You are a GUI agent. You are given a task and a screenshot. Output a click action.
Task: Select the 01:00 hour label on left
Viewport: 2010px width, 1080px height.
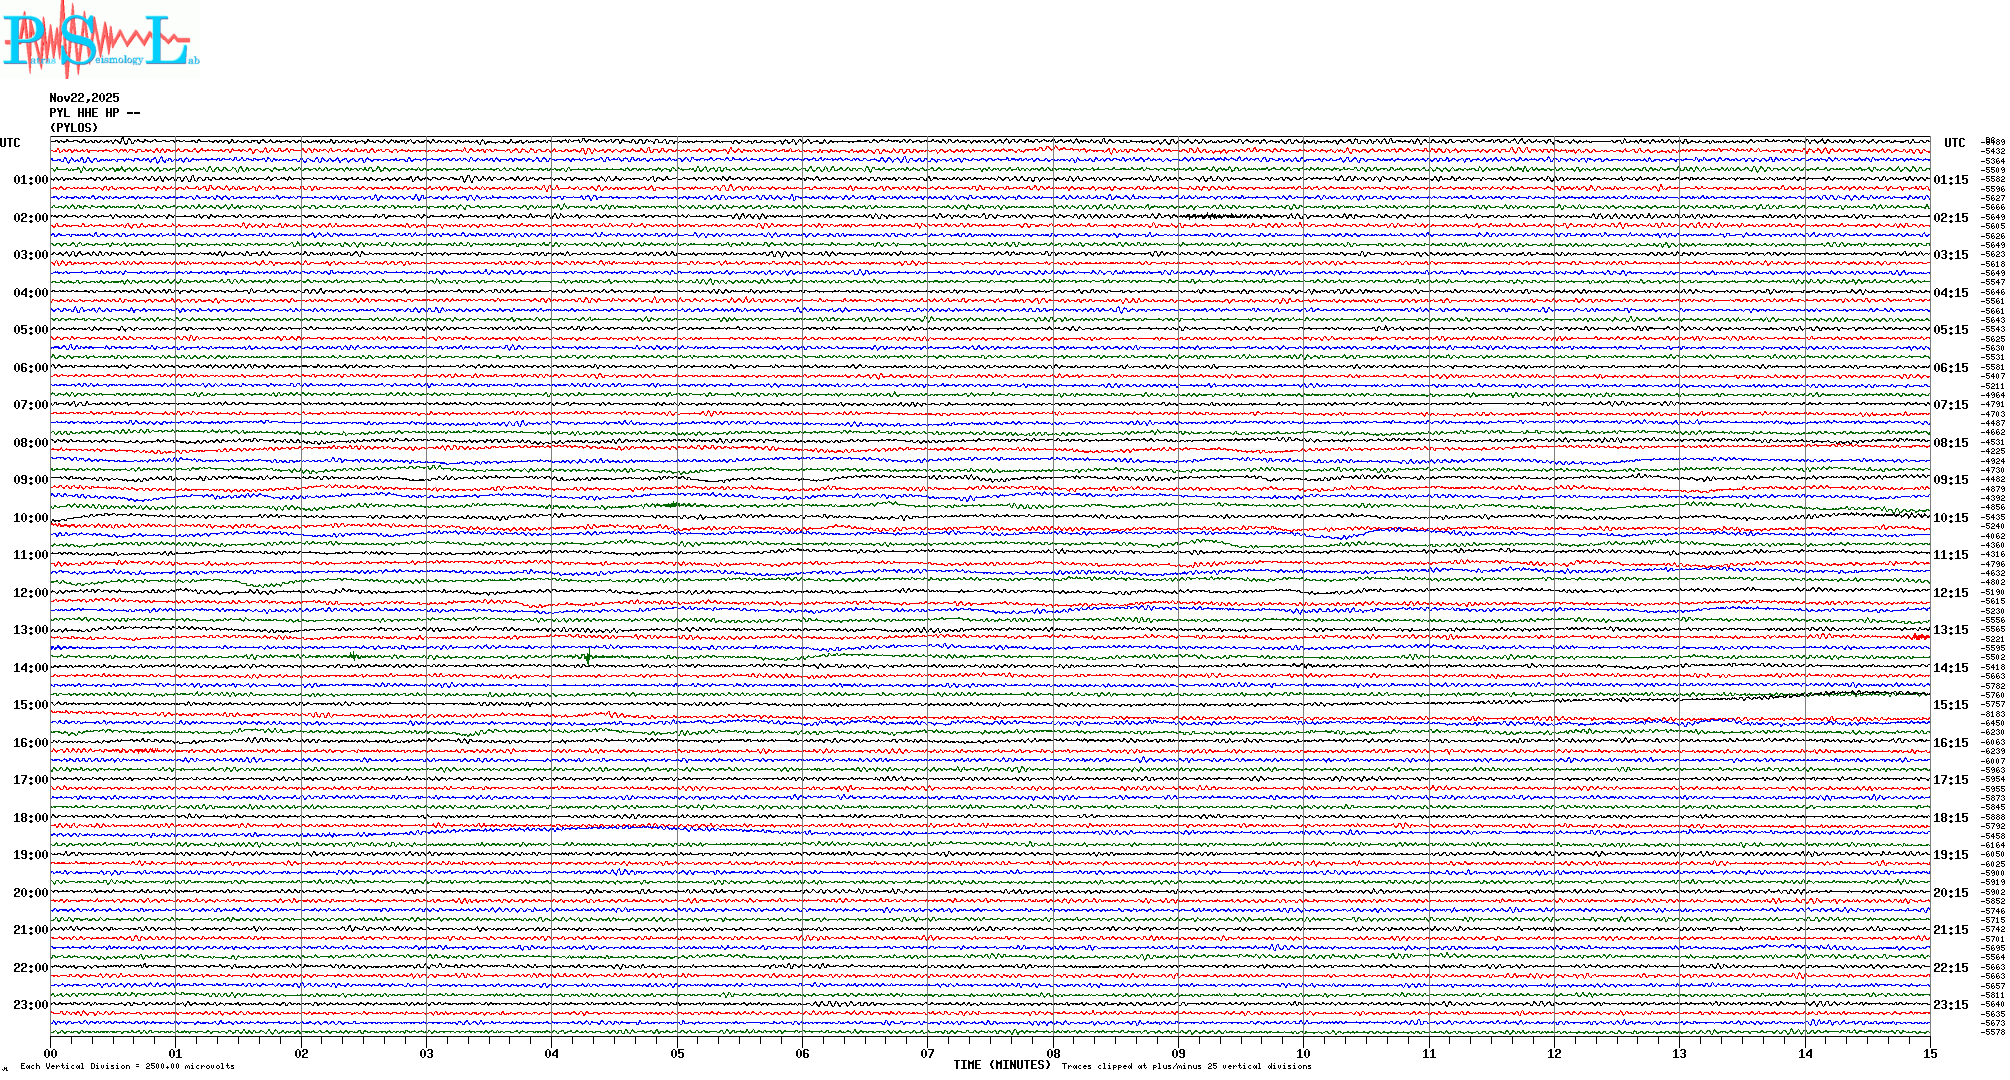tap(30, 180)
